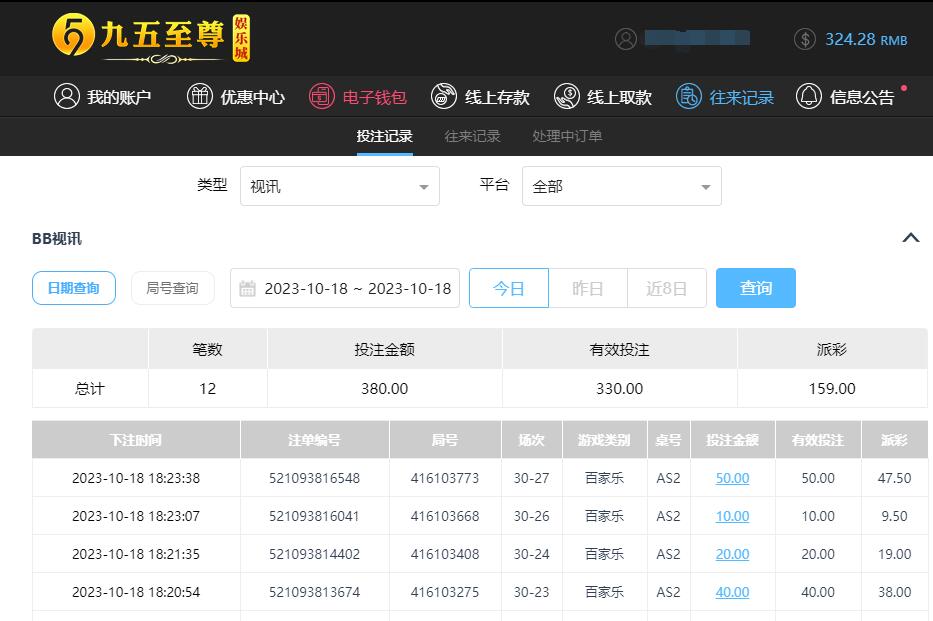The height and width of the screenshot is (621, 933).
Task: Click the 324.28 RMB balance
Action: click(x=866, y=39)
